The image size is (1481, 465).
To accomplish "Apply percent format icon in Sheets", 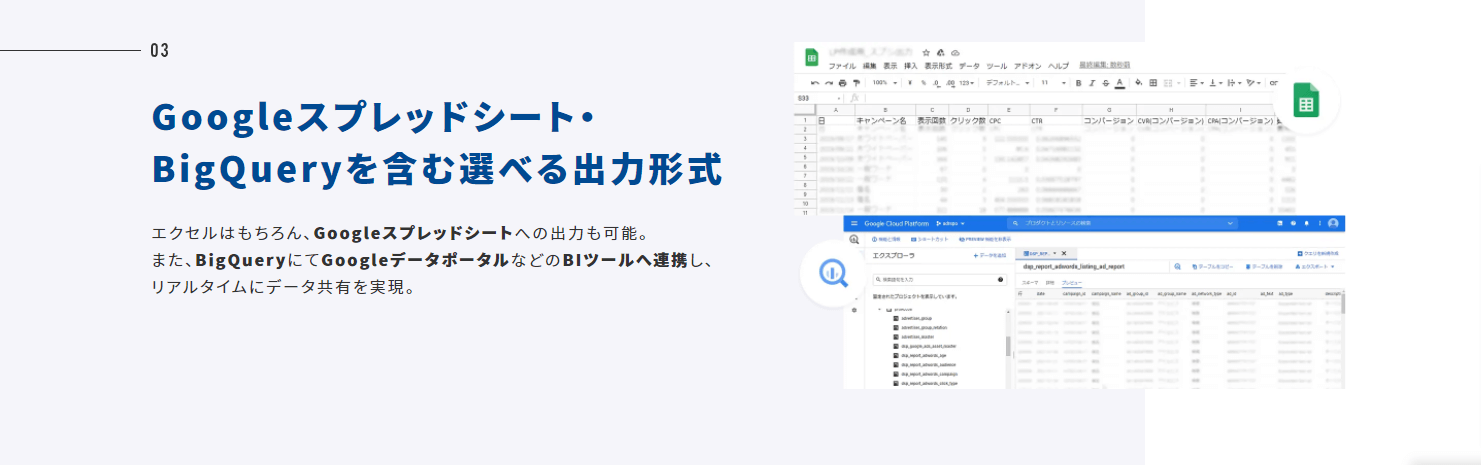I will (x=923, y=83).
